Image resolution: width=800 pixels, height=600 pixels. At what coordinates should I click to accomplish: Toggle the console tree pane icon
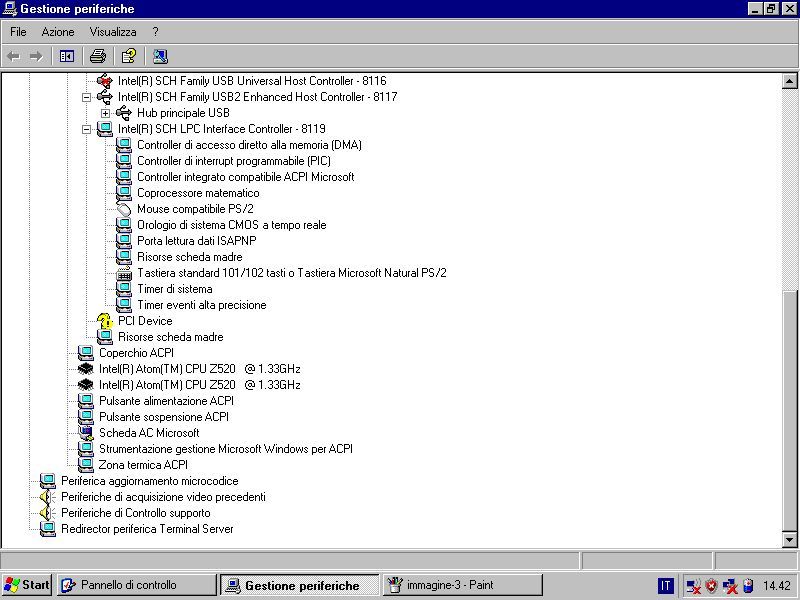tap(67, 56)
